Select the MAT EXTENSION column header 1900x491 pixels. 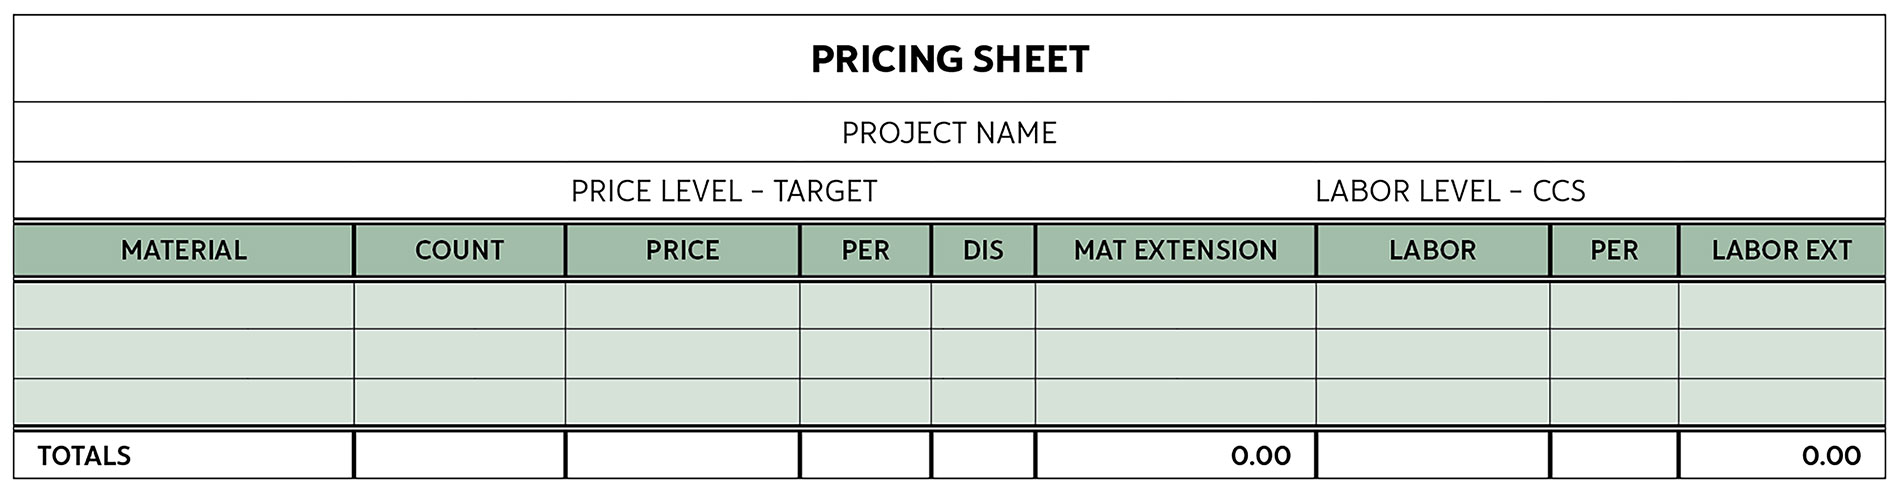pos(1175,250)
